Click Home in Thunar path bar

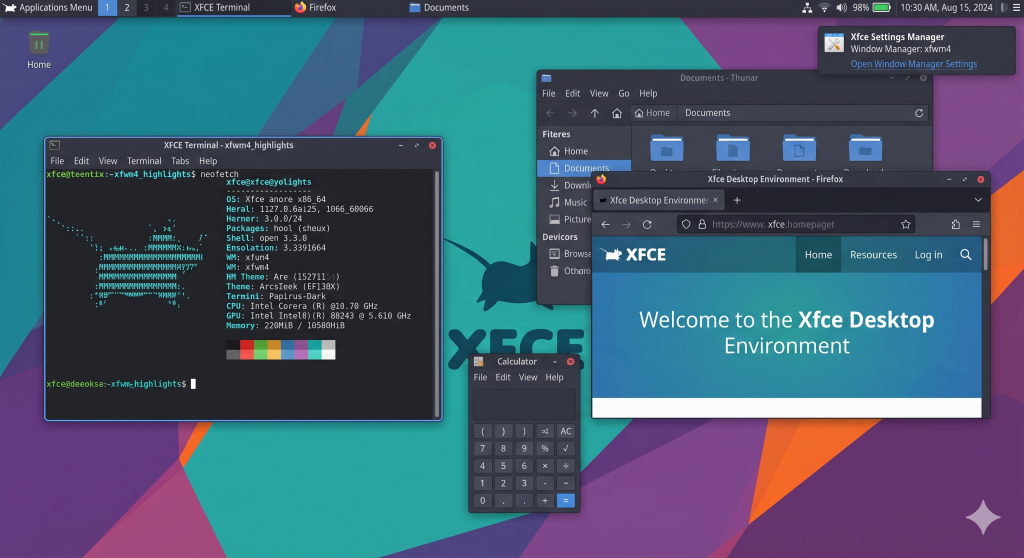(x=652, y=113)
